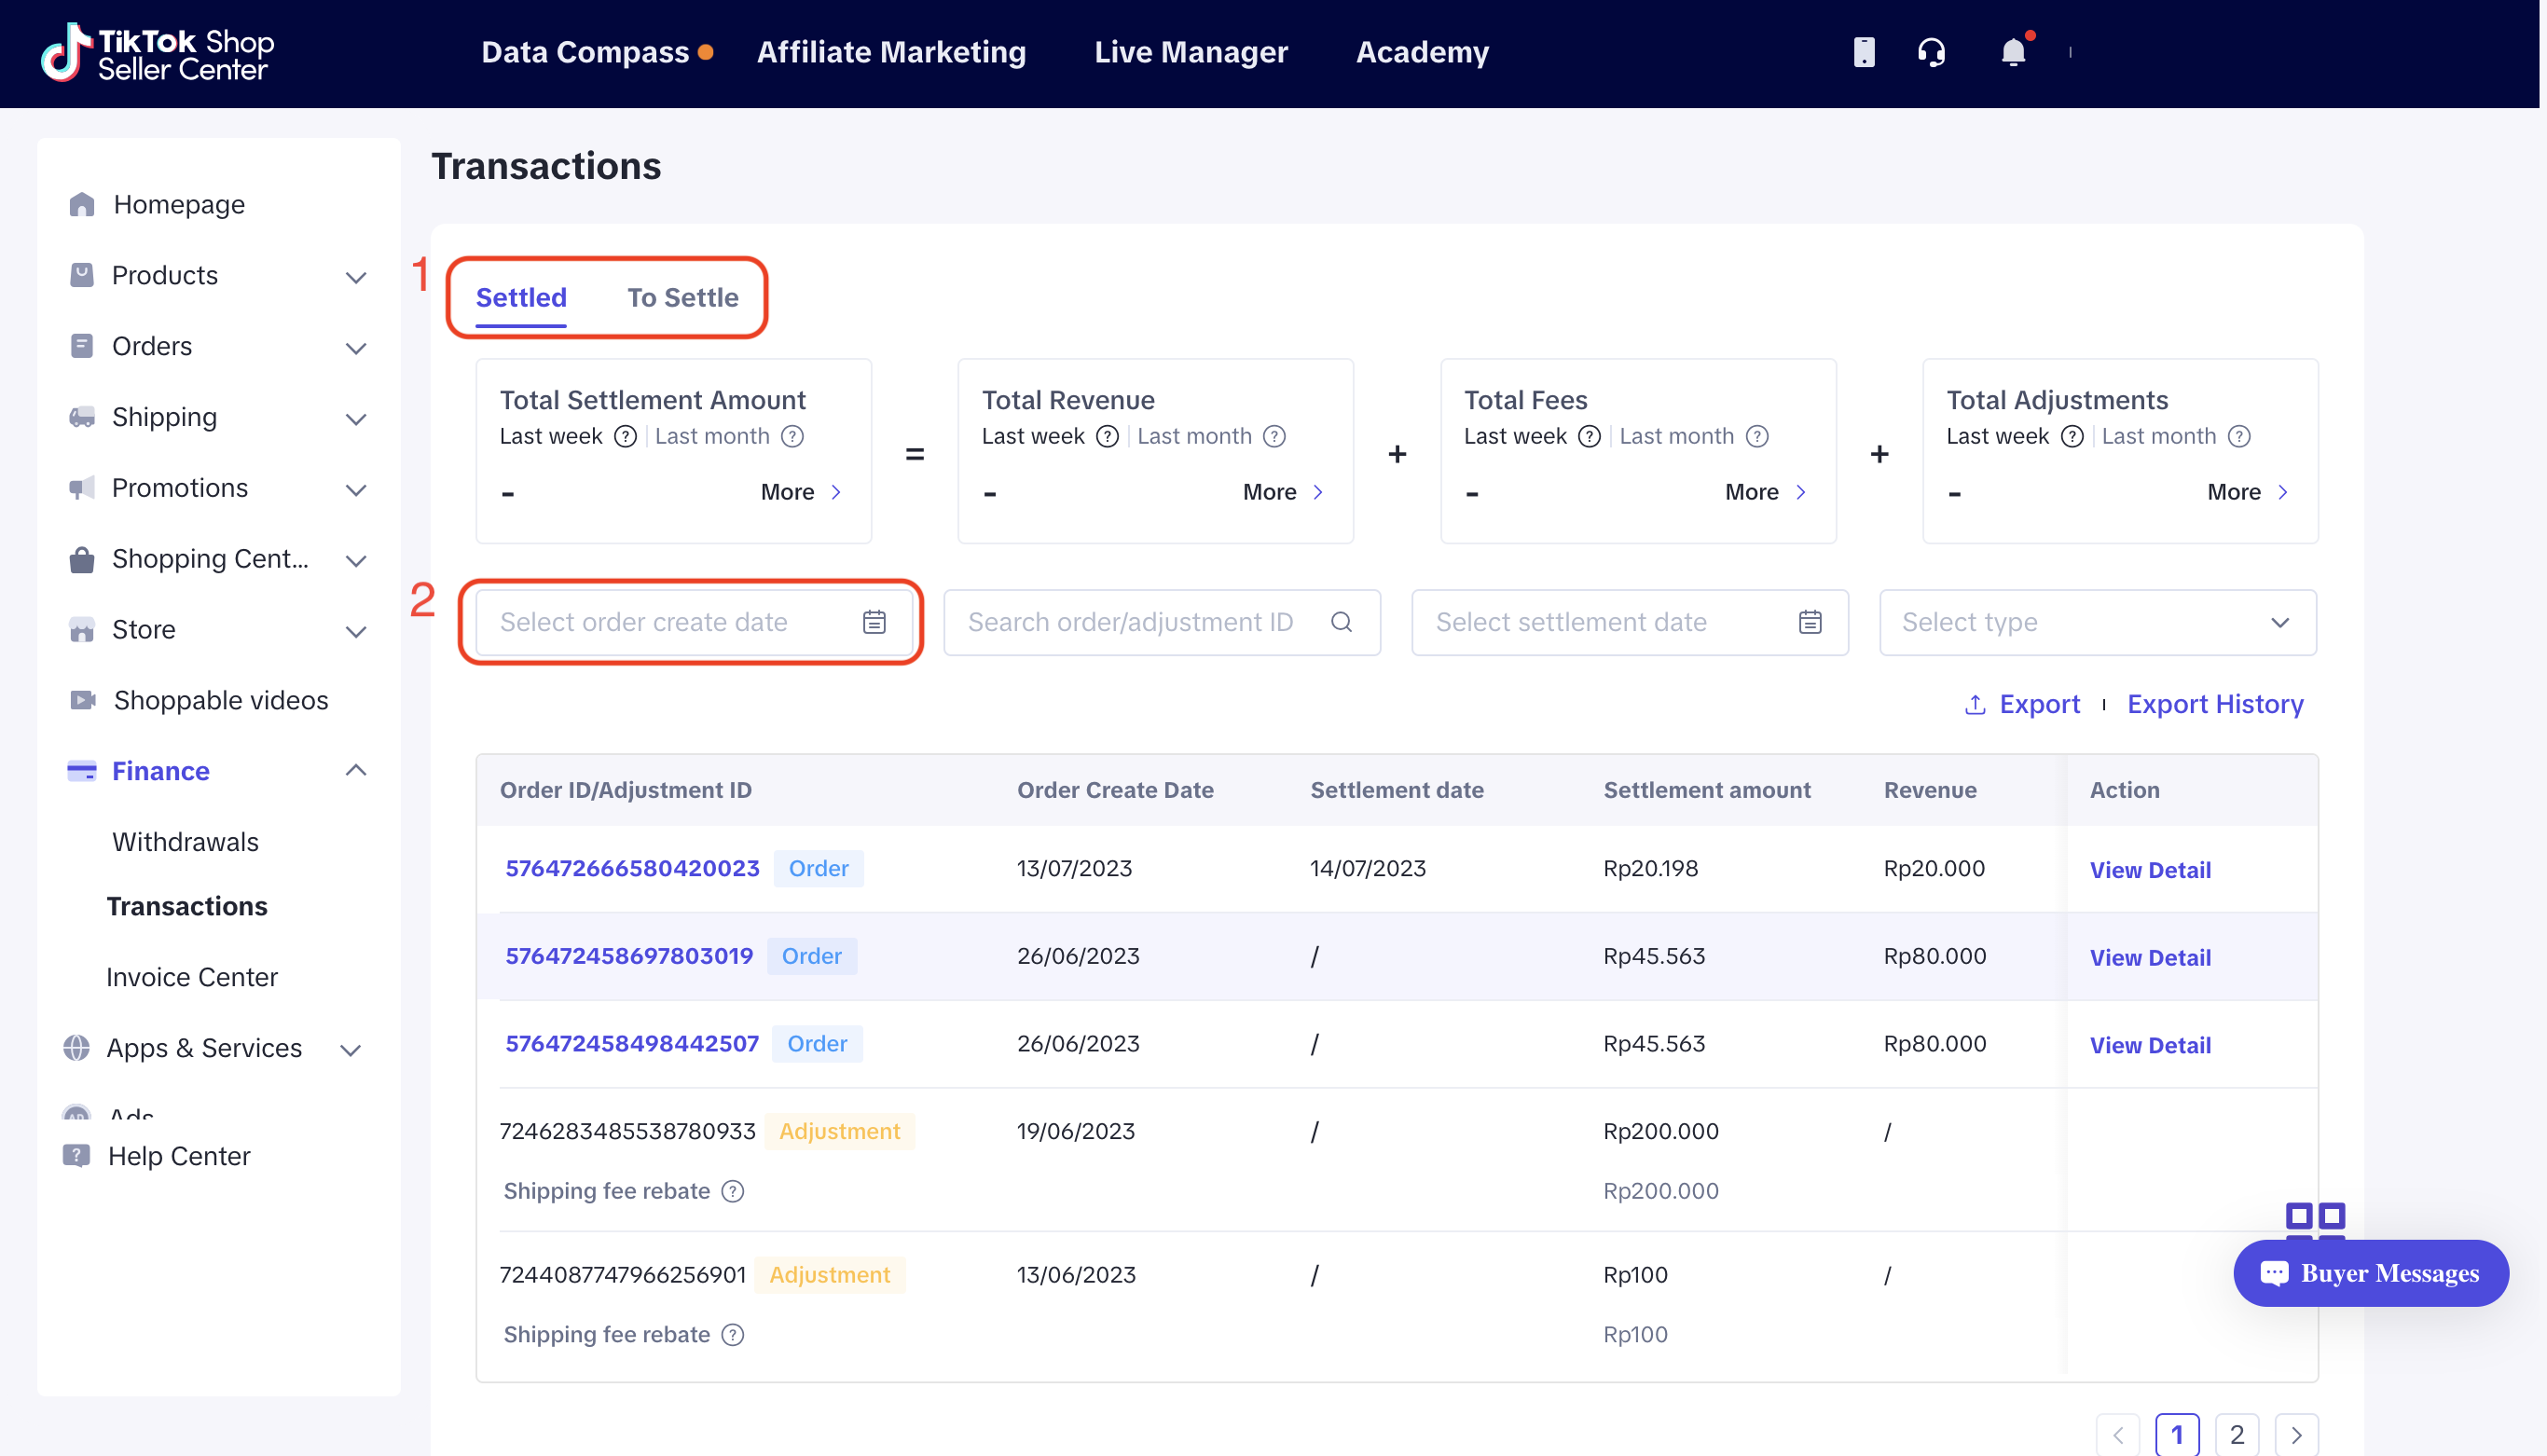Click Last week help icon under Total Revenue
The height and width of the screenshot is (1456, 2547).
click(x=1107, y=437)
